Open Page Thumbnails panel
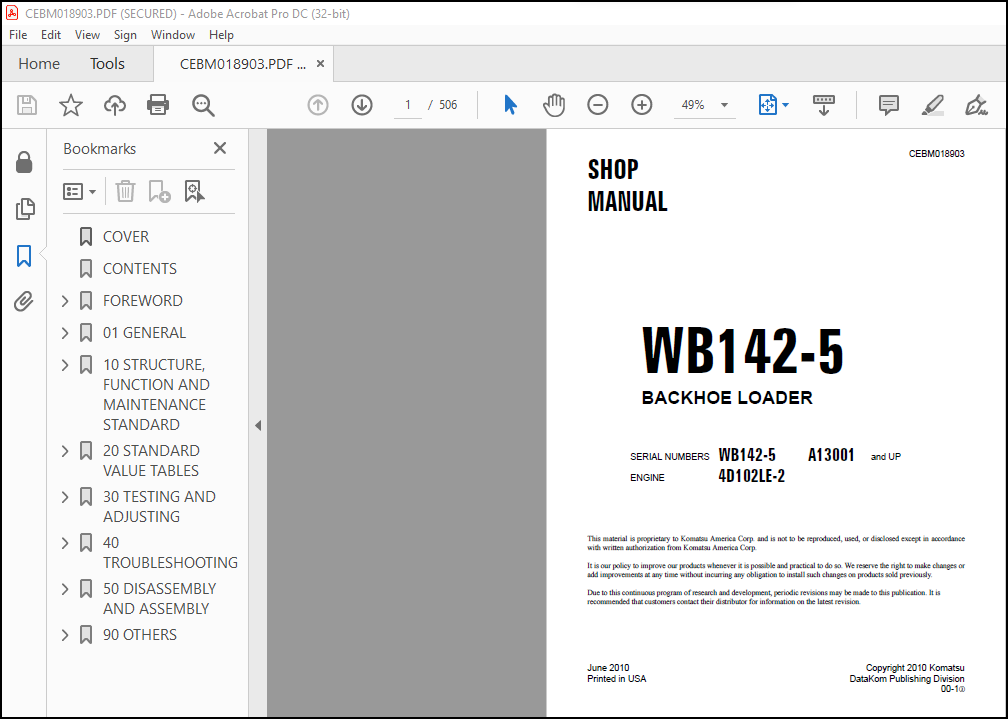The width and height of the screenshot is (1008, 719). [x=24, y=209]
